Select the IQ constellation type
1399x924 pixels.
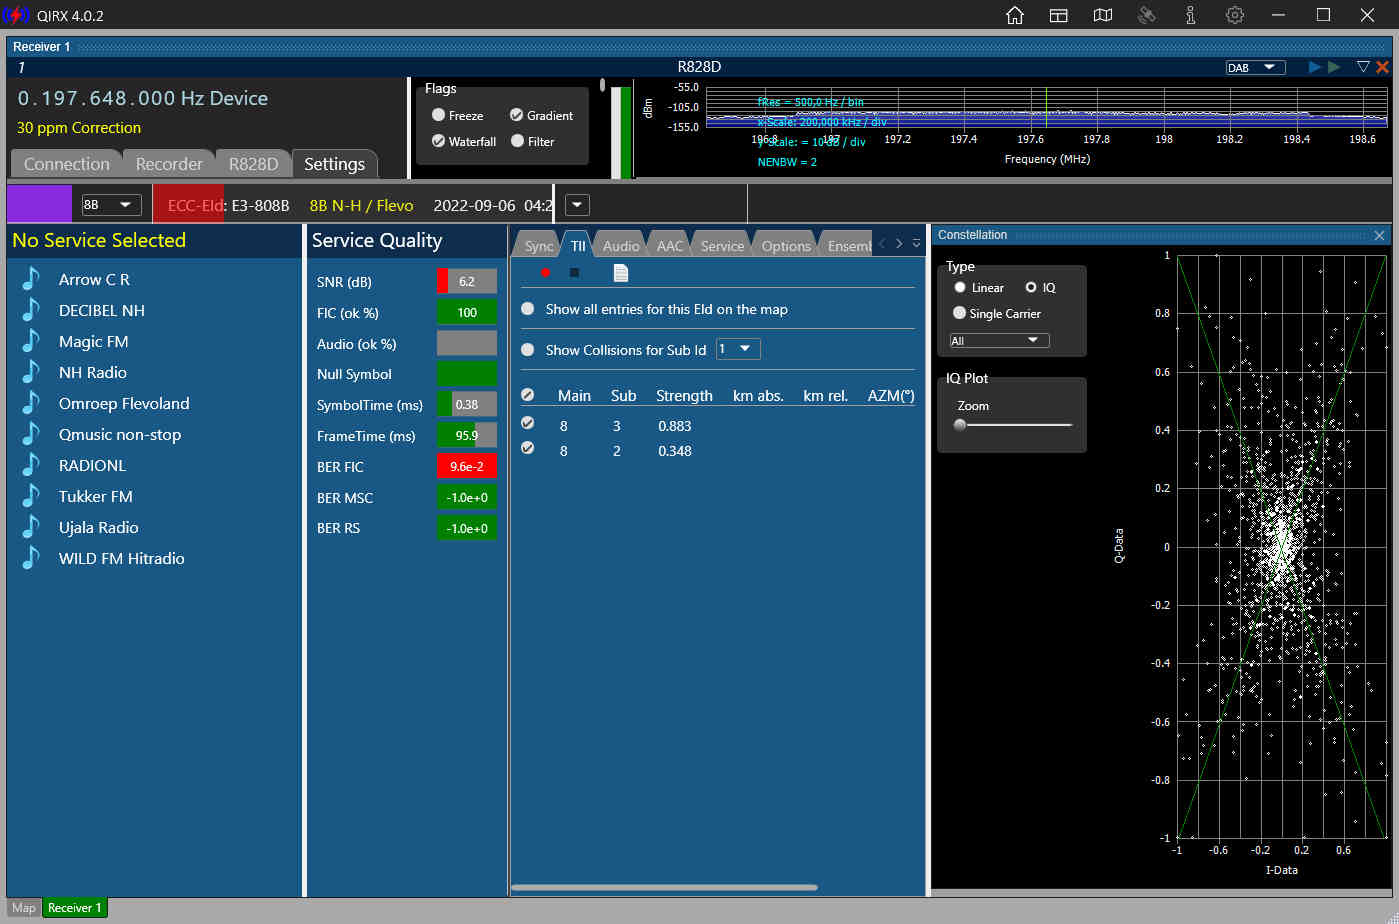1031,287
